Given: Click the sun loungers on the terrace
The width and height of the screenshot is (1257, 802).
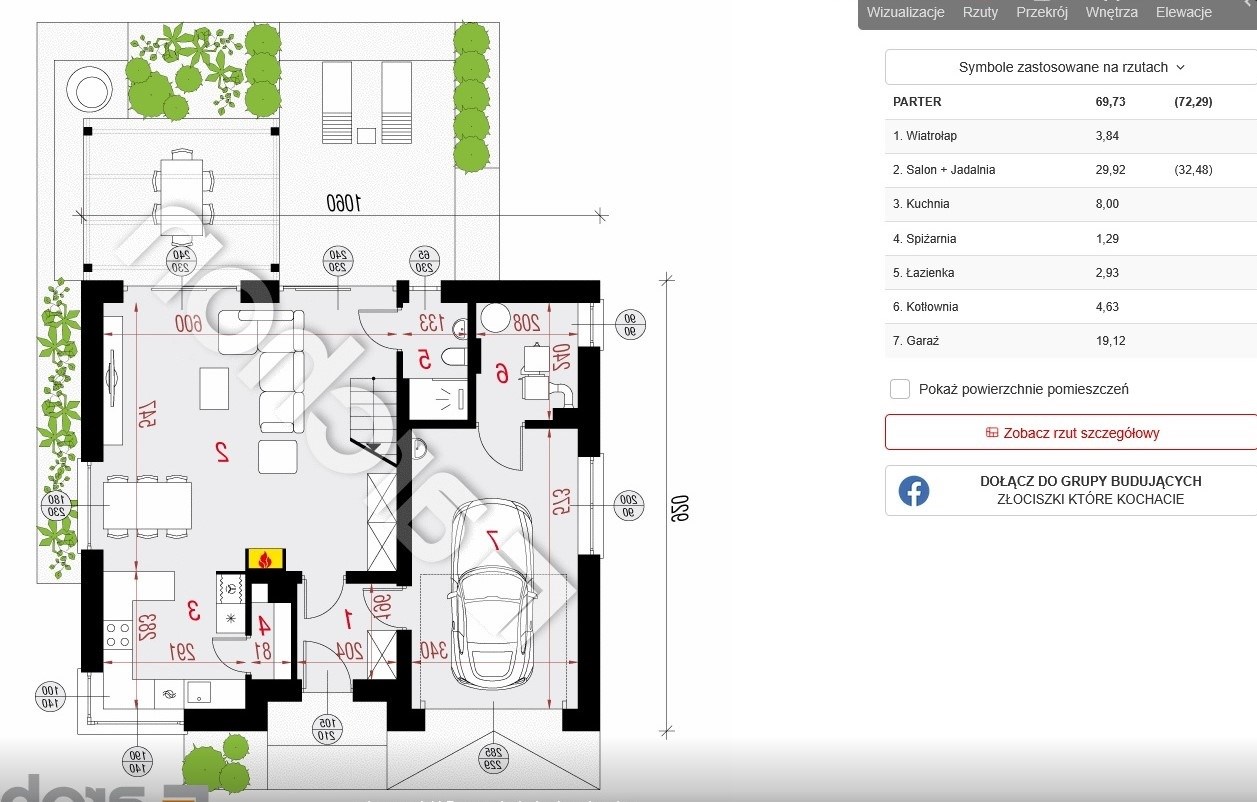Looking at the screenshot, I should (x=366, y=101).
